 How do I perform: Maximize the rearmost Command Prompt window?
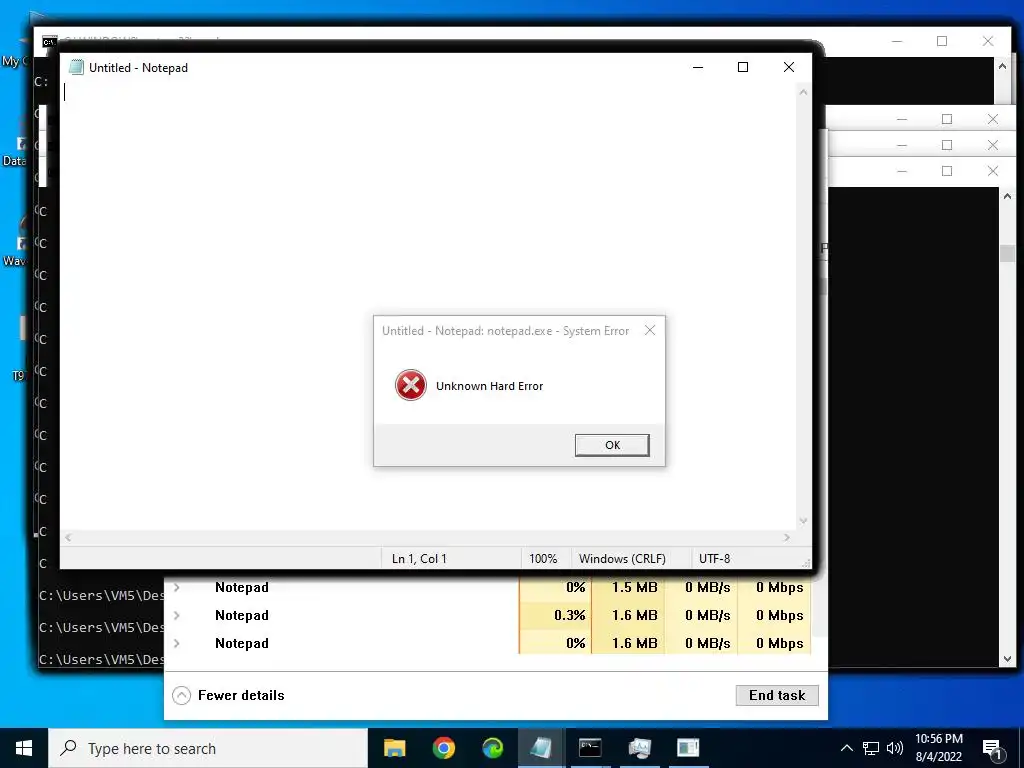click(x=942, y=41)
